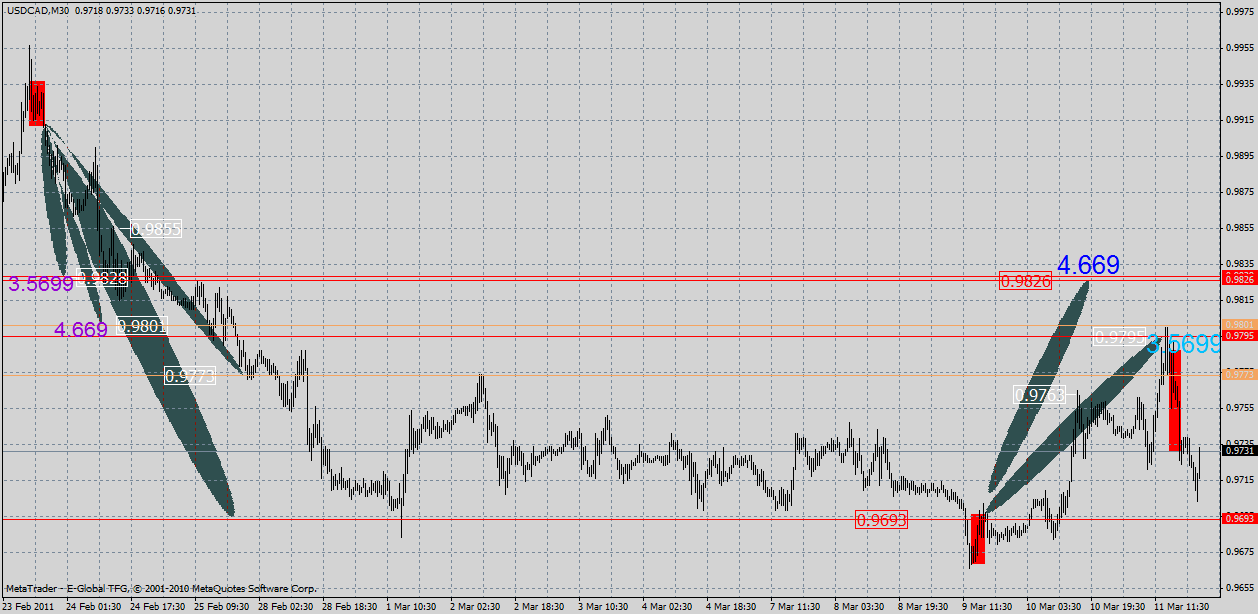Viewport: 1258px width, 614px height.
Task: Click the 23 Feb 2011 date on timeline
Action: click(x=28, y=605)
